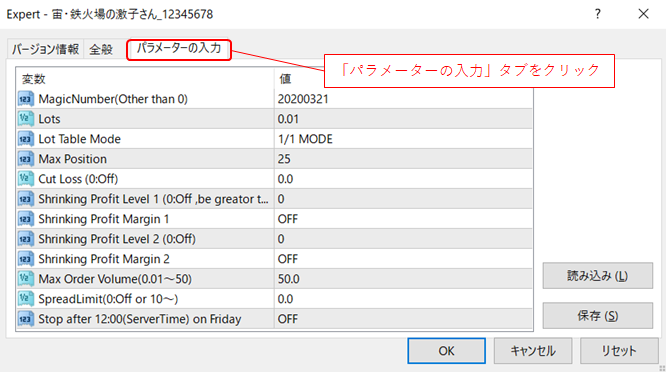Switch to the 全般 tab
The height and width of the screenshot is (372, 666).
coord(101,49)
